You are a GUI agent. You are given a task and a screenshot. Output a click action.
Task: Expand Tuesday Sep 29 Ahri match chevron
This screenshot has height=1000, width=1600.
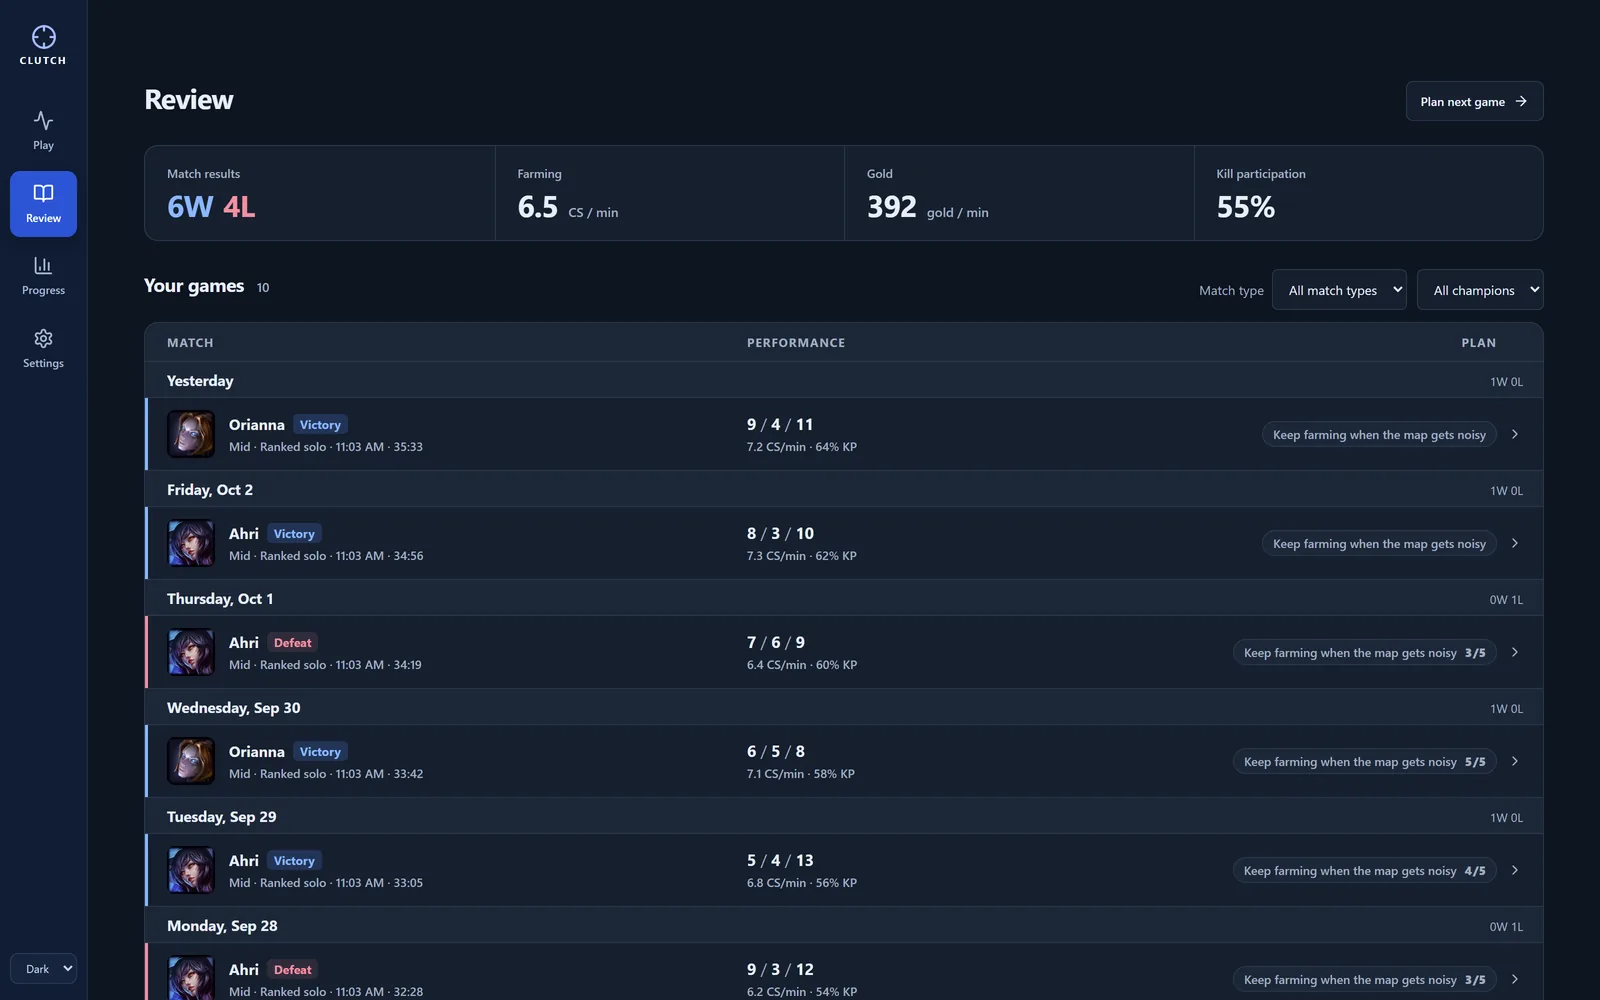click(1515, 870)
